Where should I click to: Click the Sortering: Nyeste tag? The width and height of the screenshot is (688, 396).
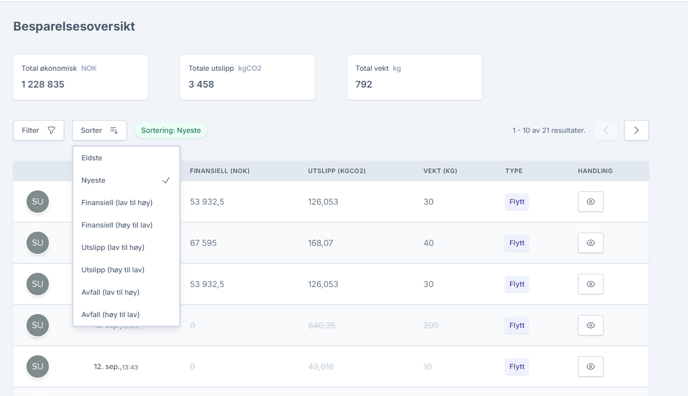[x=171, y=130]
